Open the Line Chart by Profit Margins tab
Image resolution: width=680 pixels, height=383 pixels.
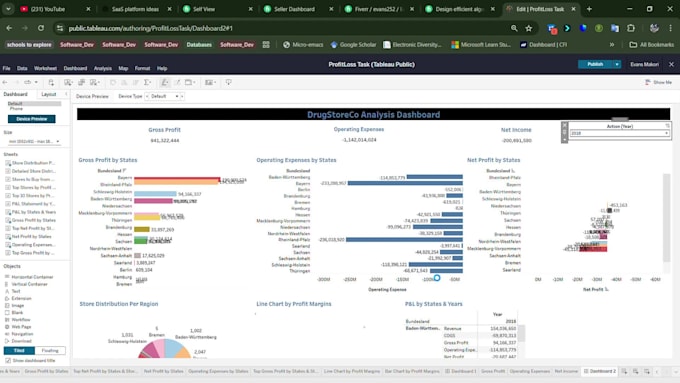click(x=352, y=371)
